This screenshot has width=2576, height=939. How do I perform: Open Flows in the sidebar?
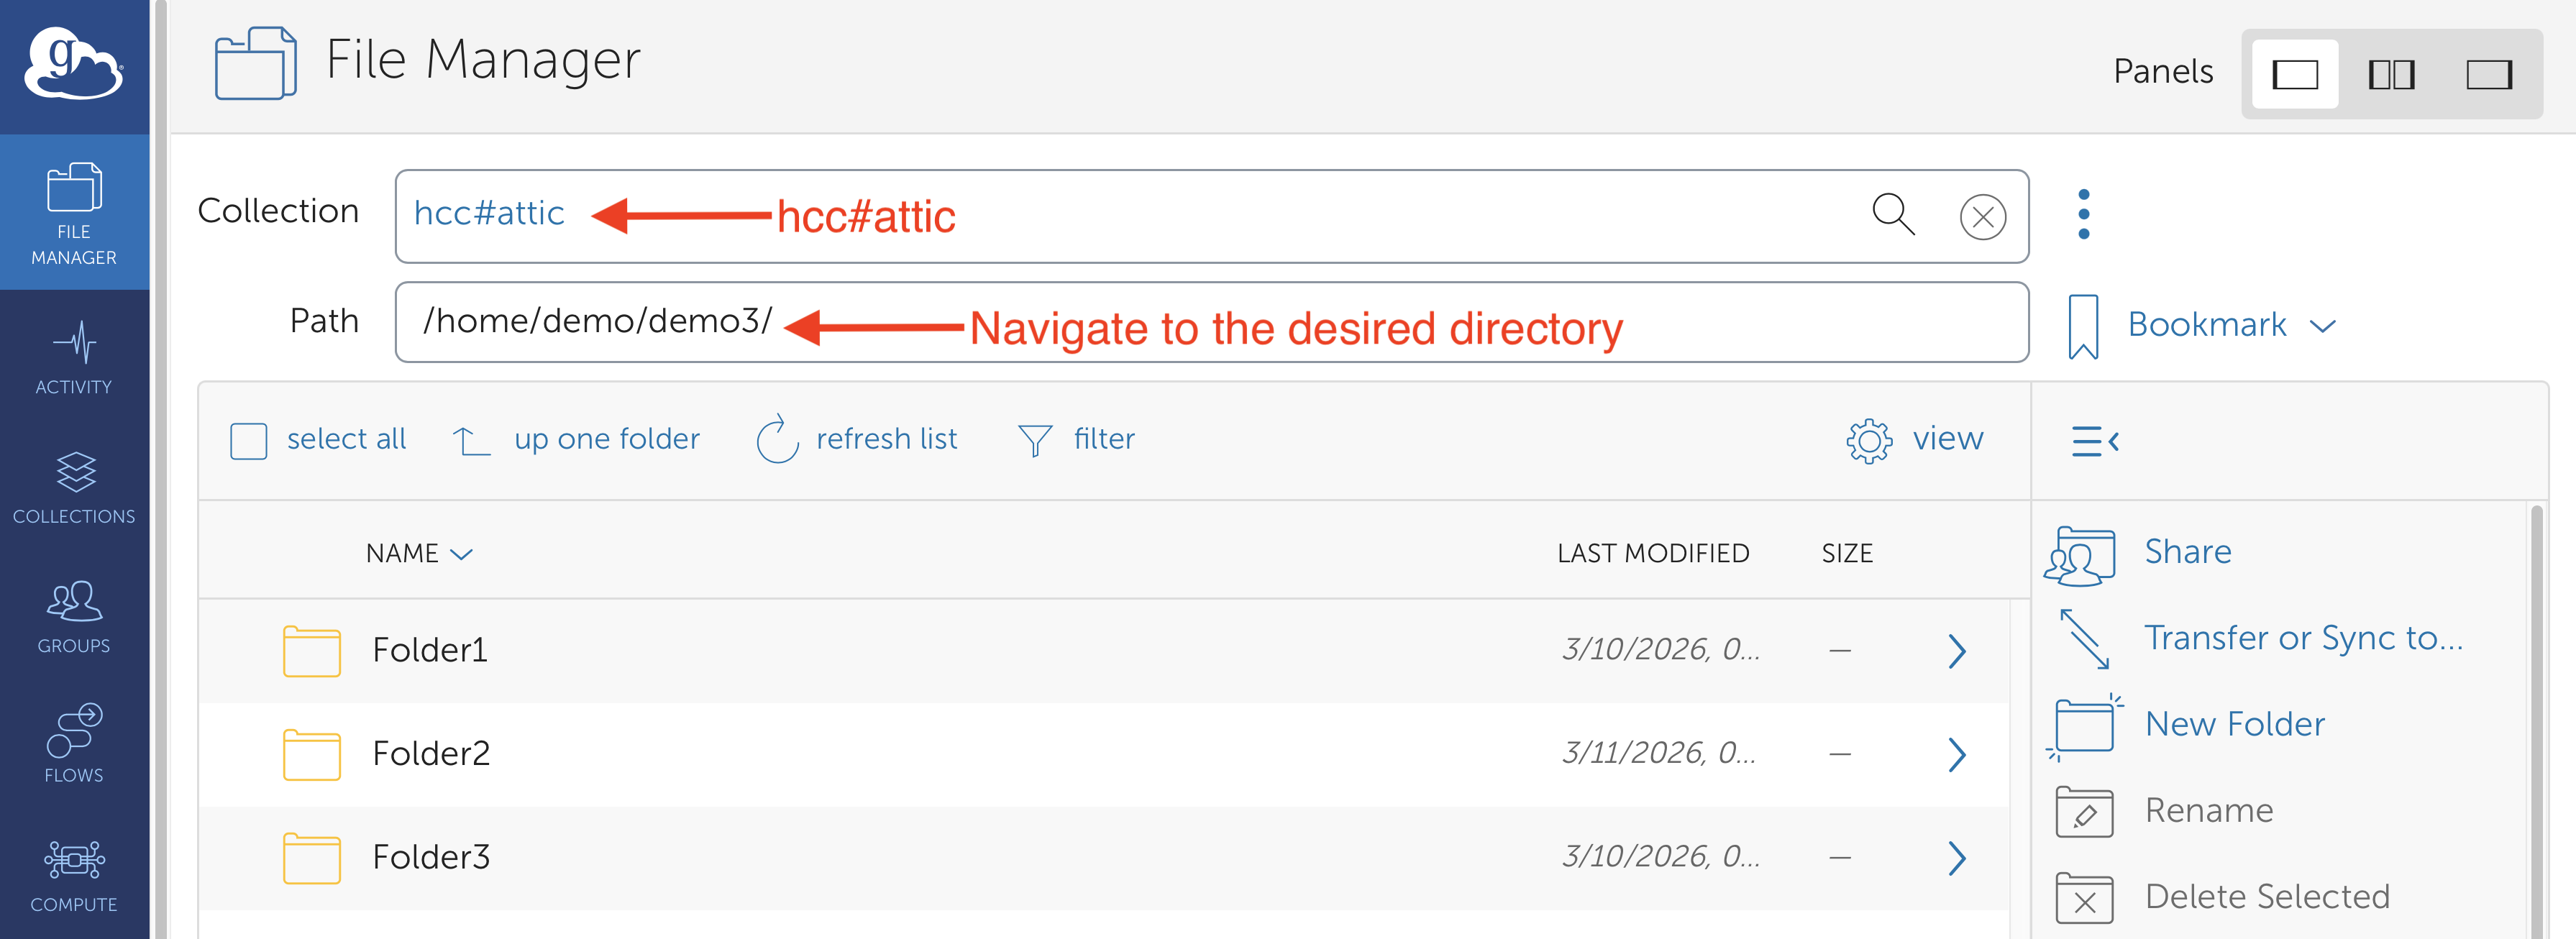tap(74, 744)
